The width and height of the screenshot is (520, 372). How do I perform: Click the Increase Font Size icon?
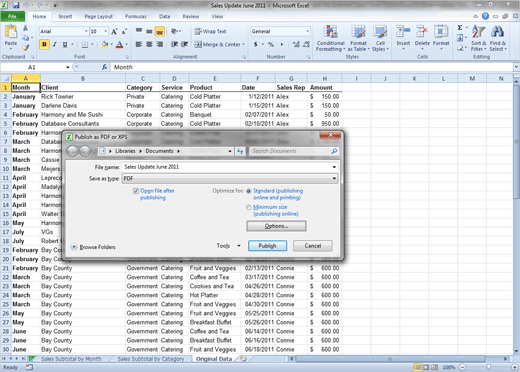114,32
